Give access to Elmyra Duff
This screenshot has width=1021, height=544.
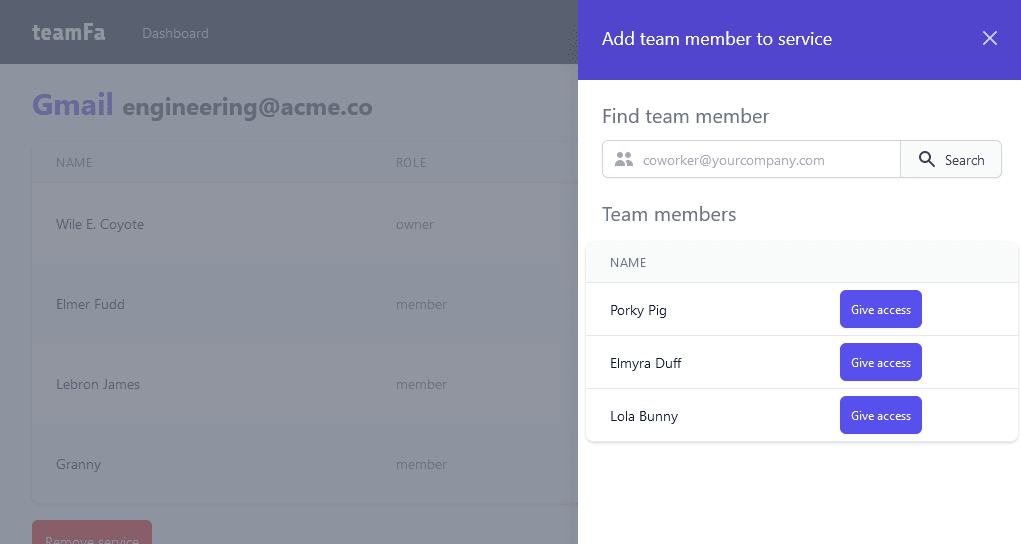[880, 362]
